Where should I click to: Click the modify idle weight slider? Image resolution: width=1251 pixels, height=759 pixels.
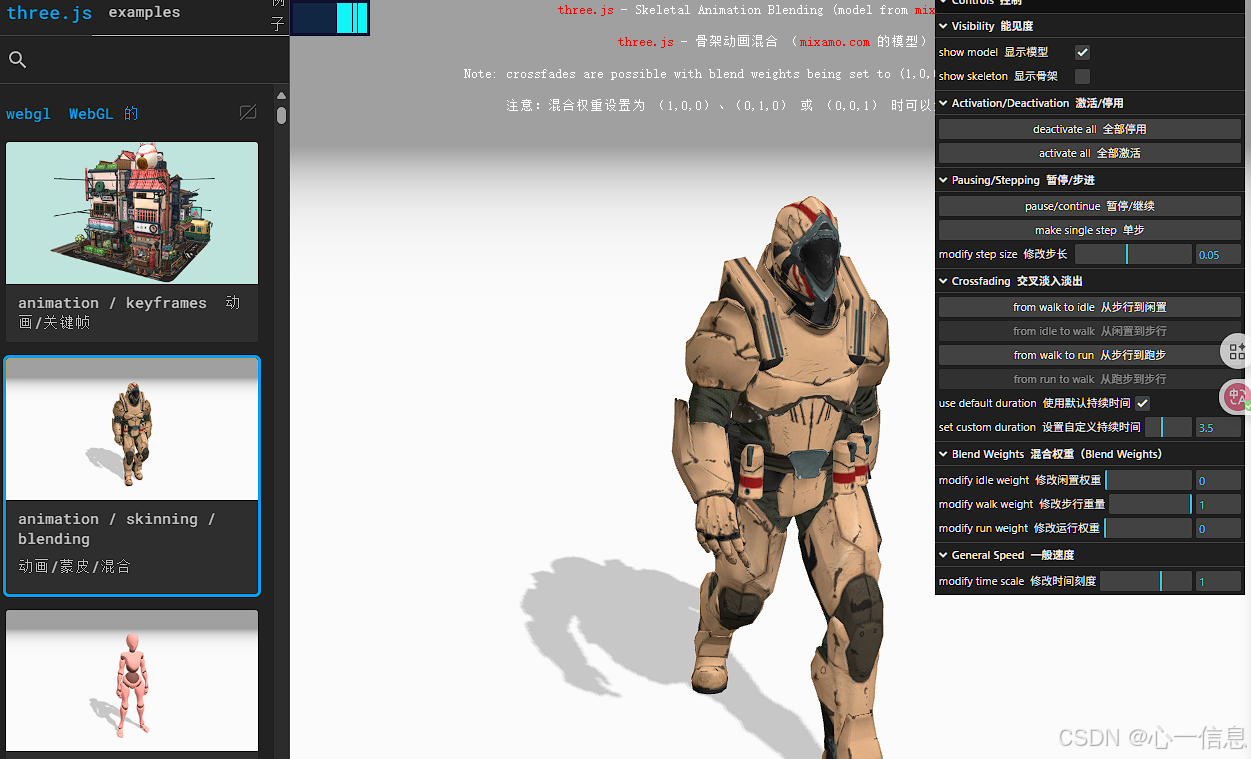(1148, 480)
